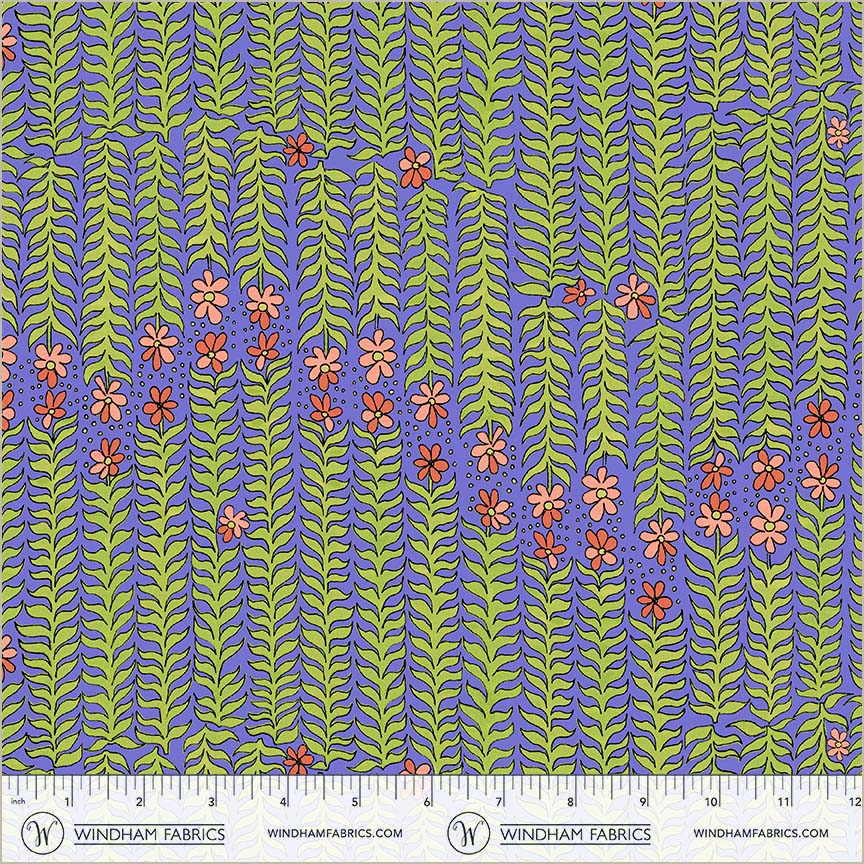
Task: Select the red flower cut off above ruler mark 4
Action: click(298, 760)
